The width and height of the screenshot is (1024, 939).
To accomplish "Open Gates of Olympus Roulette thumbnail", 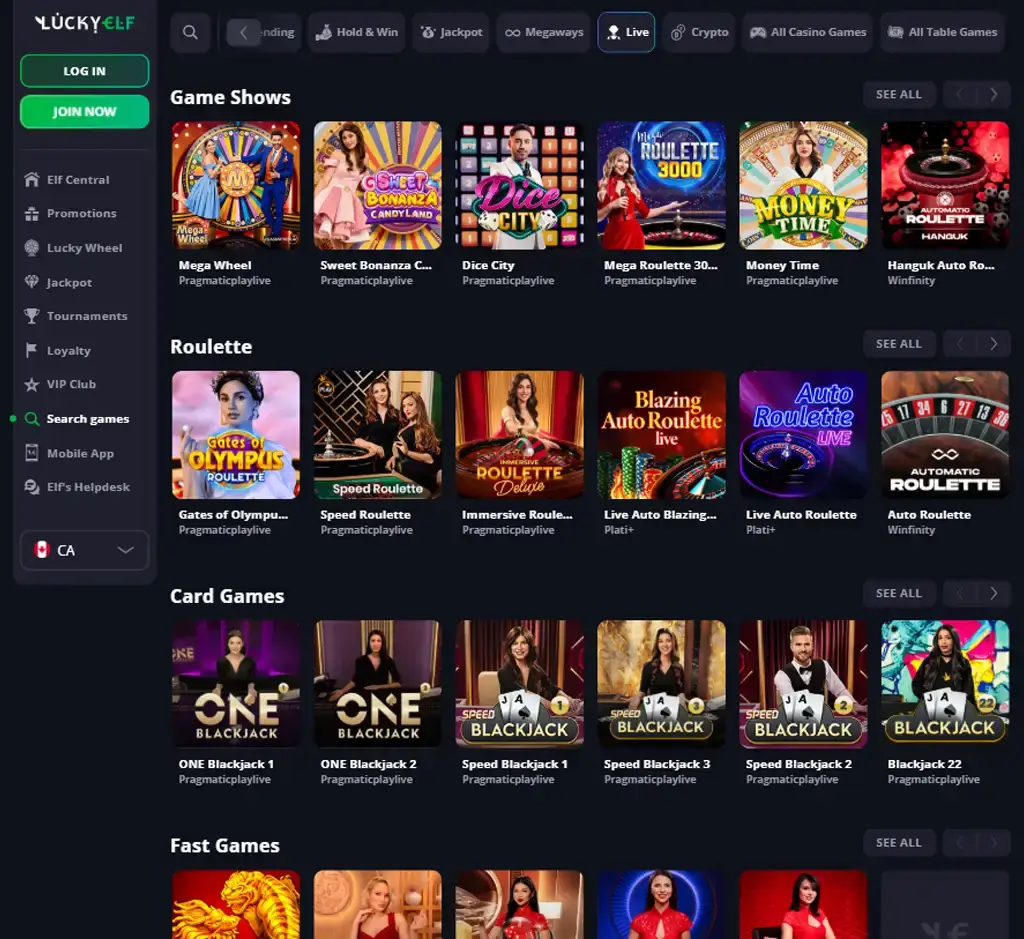I will pyautogui.click(x=236, y=435).
